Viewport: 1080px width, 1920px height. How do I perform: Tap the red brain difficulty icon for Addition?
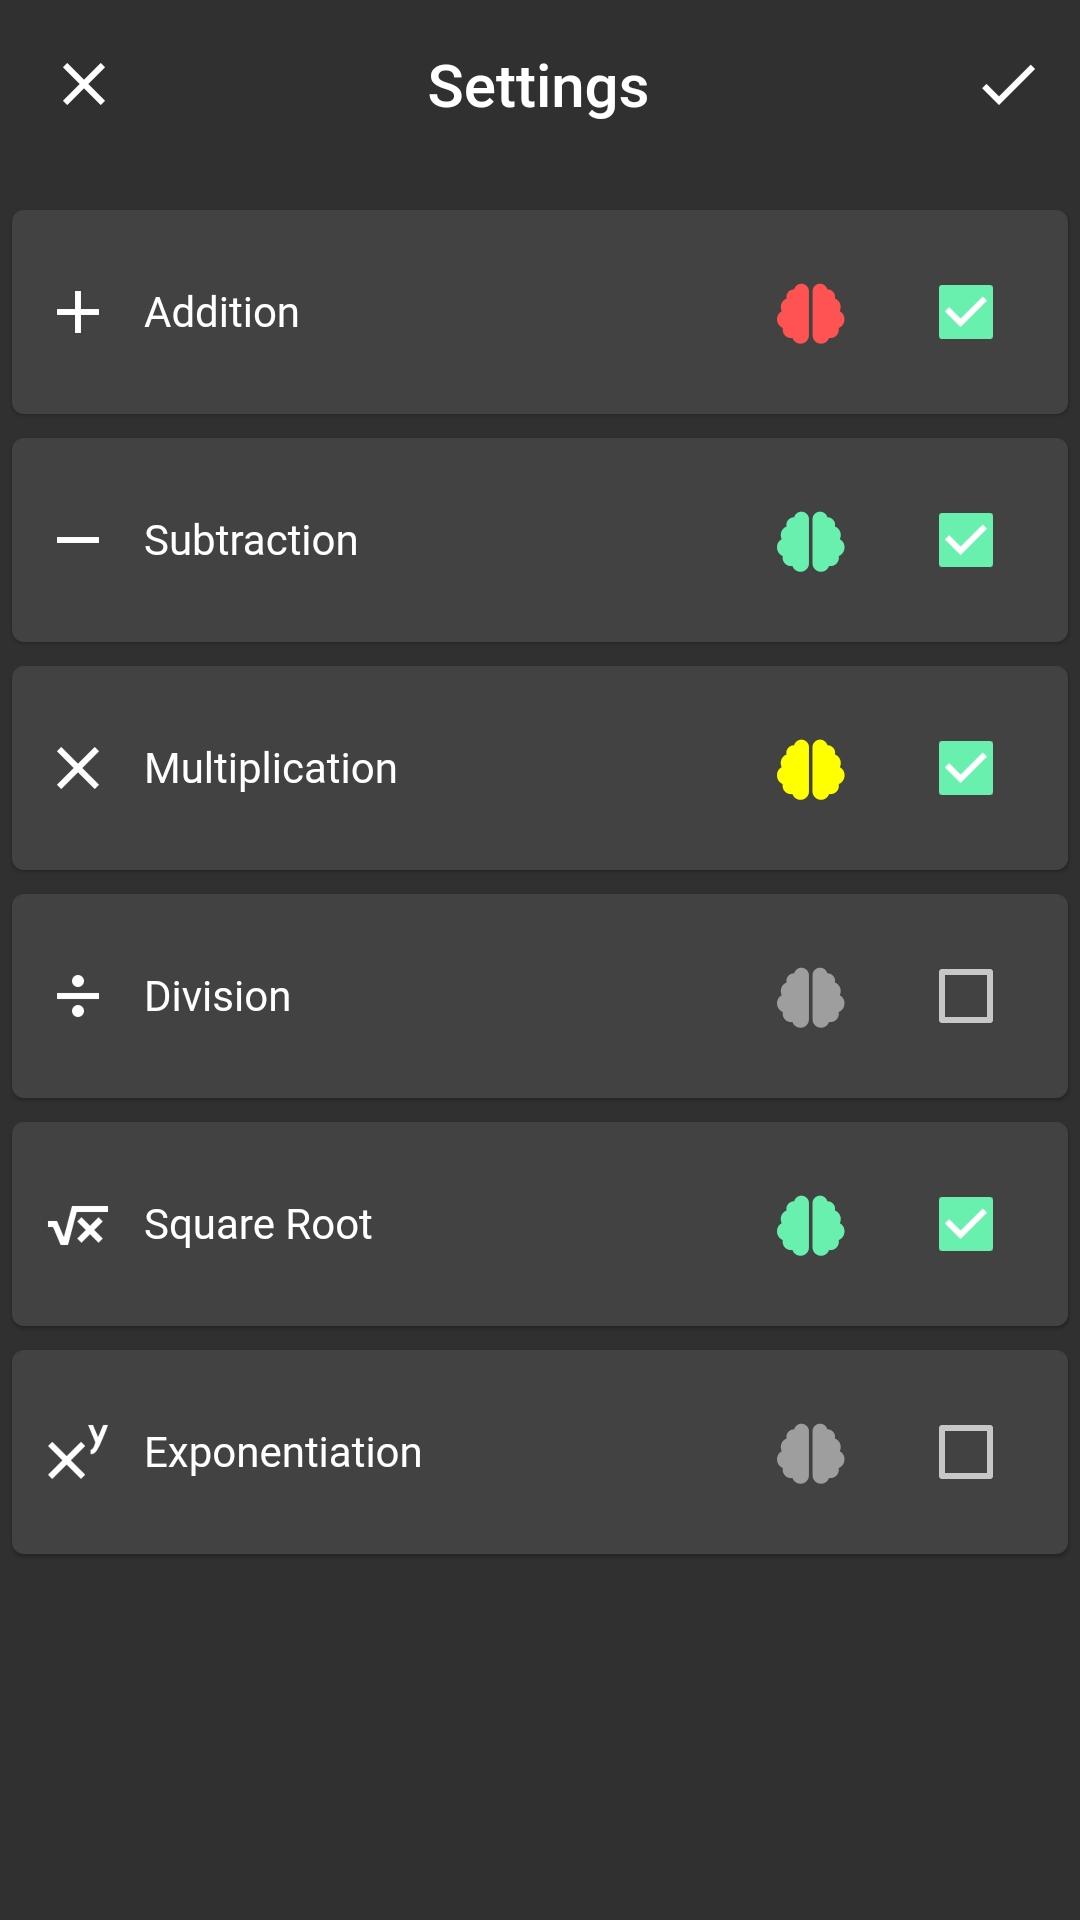811,313
